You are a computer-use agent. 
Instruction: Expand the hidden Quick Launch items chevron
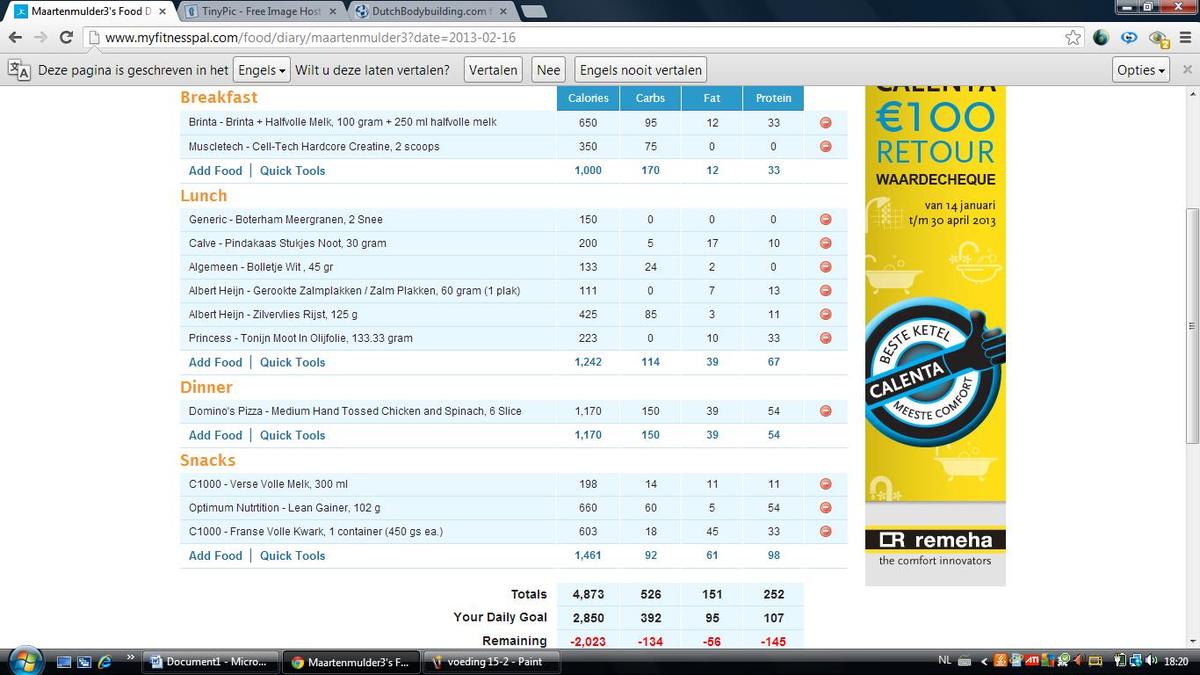pyautogui.click(x=130, y=658)
